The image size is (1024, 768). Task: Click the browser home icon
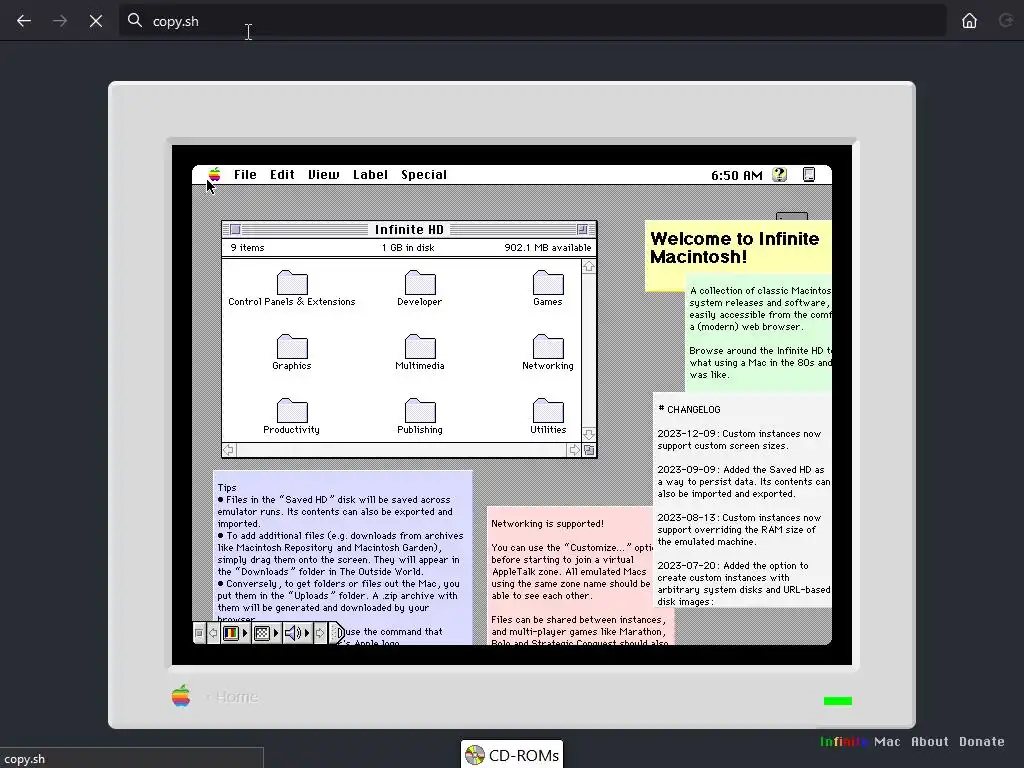(969, 21)
